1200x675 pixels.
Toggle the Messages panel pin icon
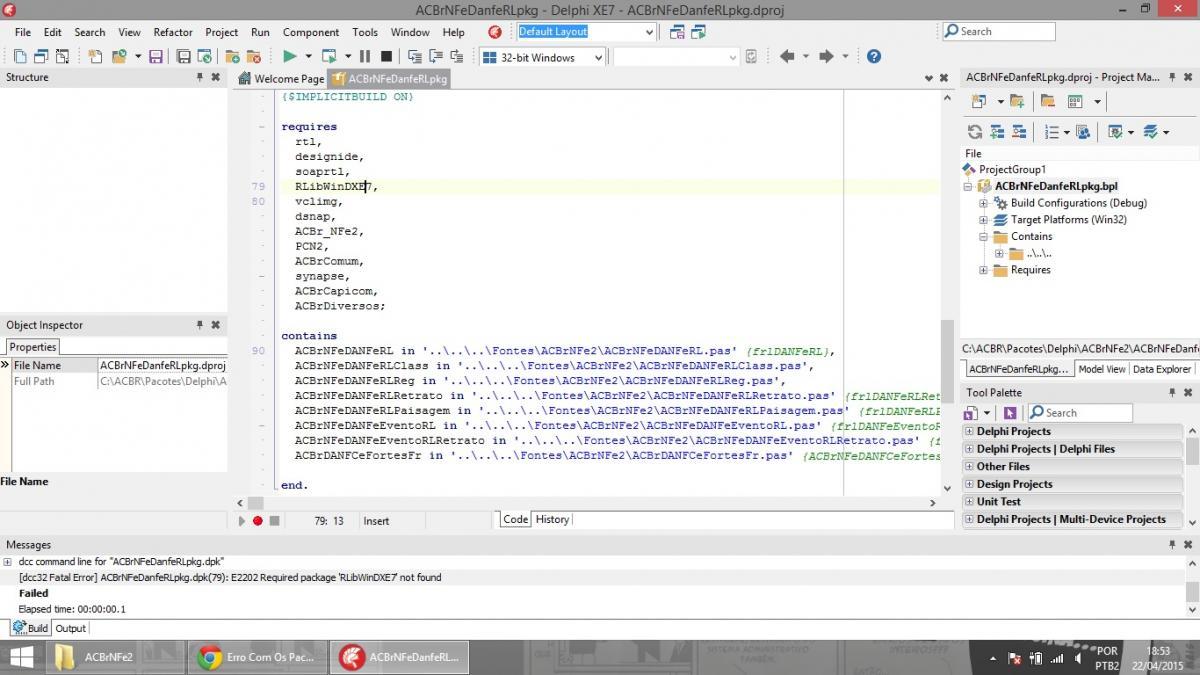(1172, 545)
